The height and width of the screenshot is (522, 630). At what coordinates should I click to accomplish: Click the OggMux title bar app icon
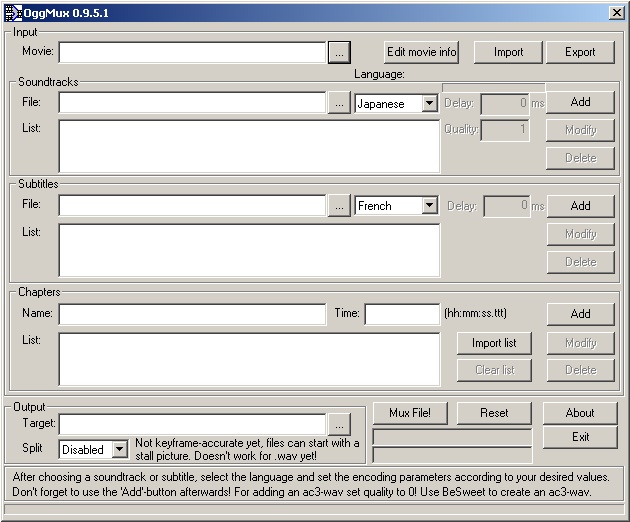click(x=13, y=13)
